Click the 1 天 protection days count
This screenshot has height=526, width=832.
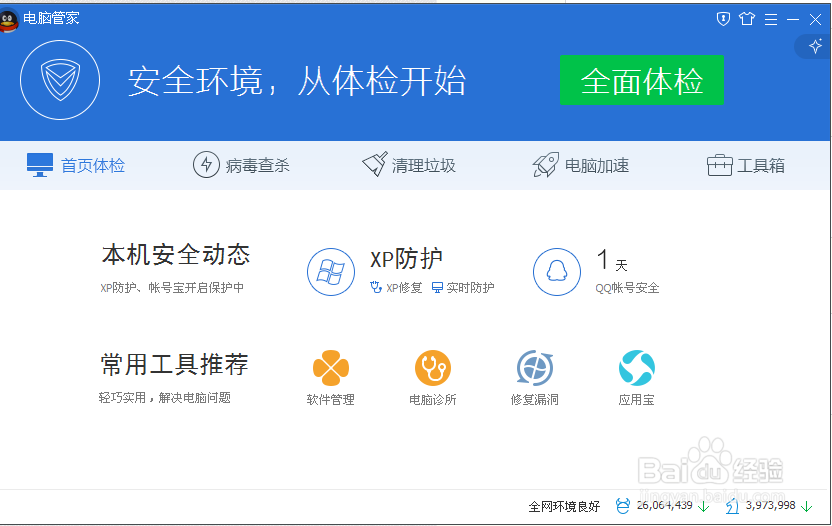612,261
